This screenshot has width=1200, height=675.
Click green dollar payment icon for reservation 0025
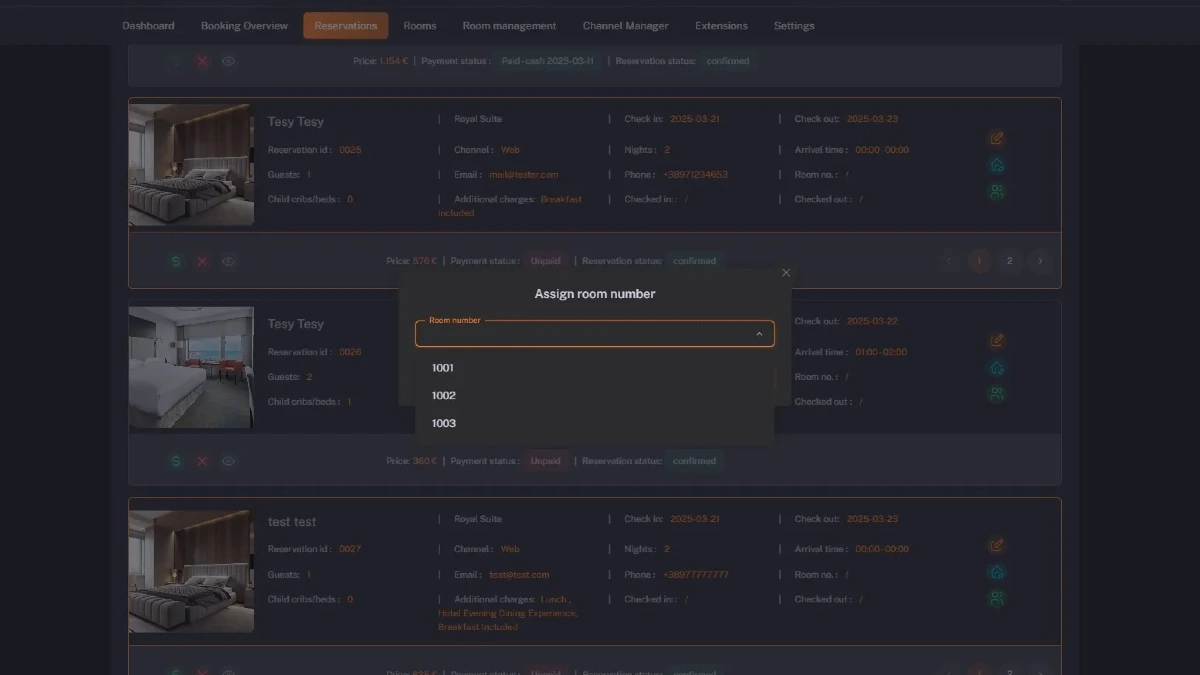pyautogui.click(x=176, y=261)
